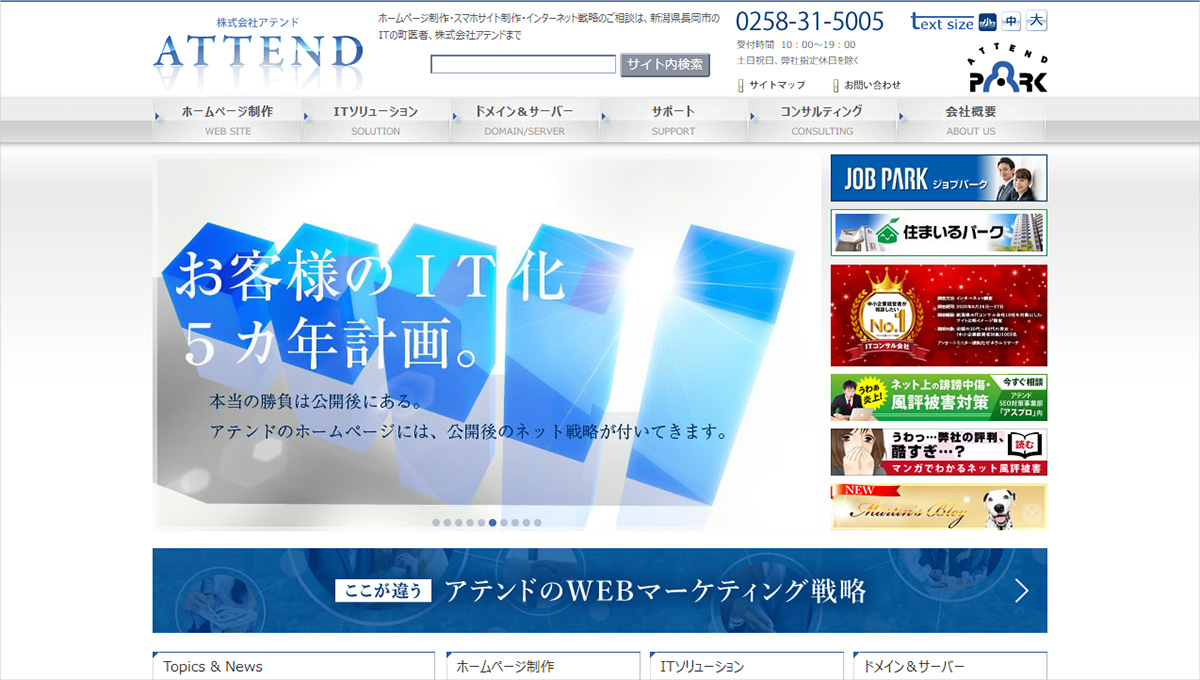
Task: Click the サイトマップ bullet icon
Action: coord(741,86)
